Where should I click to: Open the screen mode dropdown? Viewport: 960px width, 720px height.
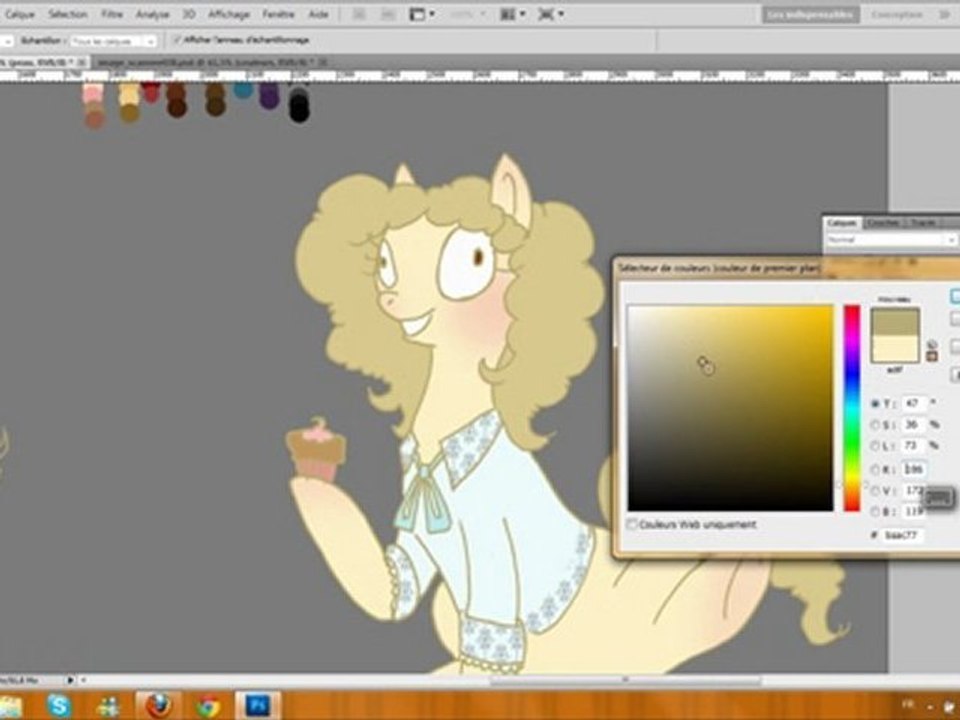coord(422,15)
